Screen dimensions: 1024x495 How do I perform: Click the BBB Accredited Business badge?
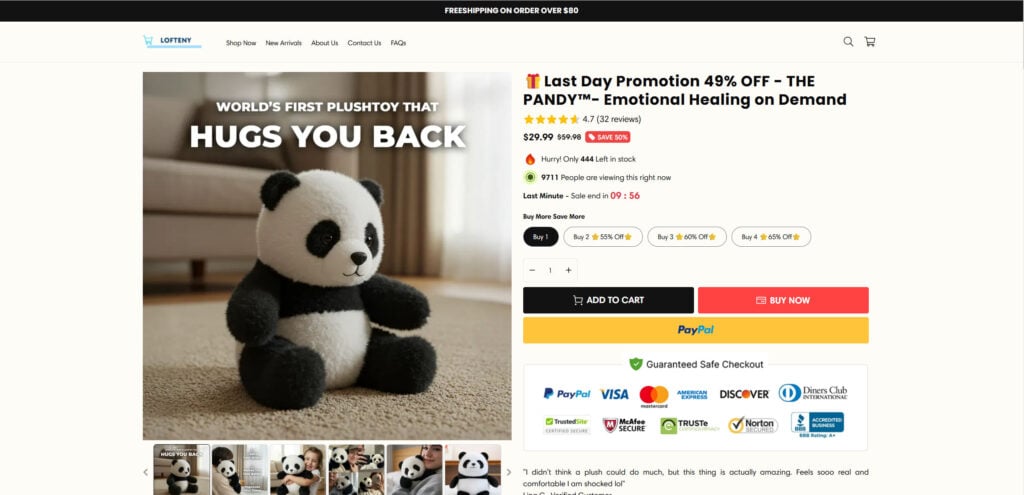[817, 424]
